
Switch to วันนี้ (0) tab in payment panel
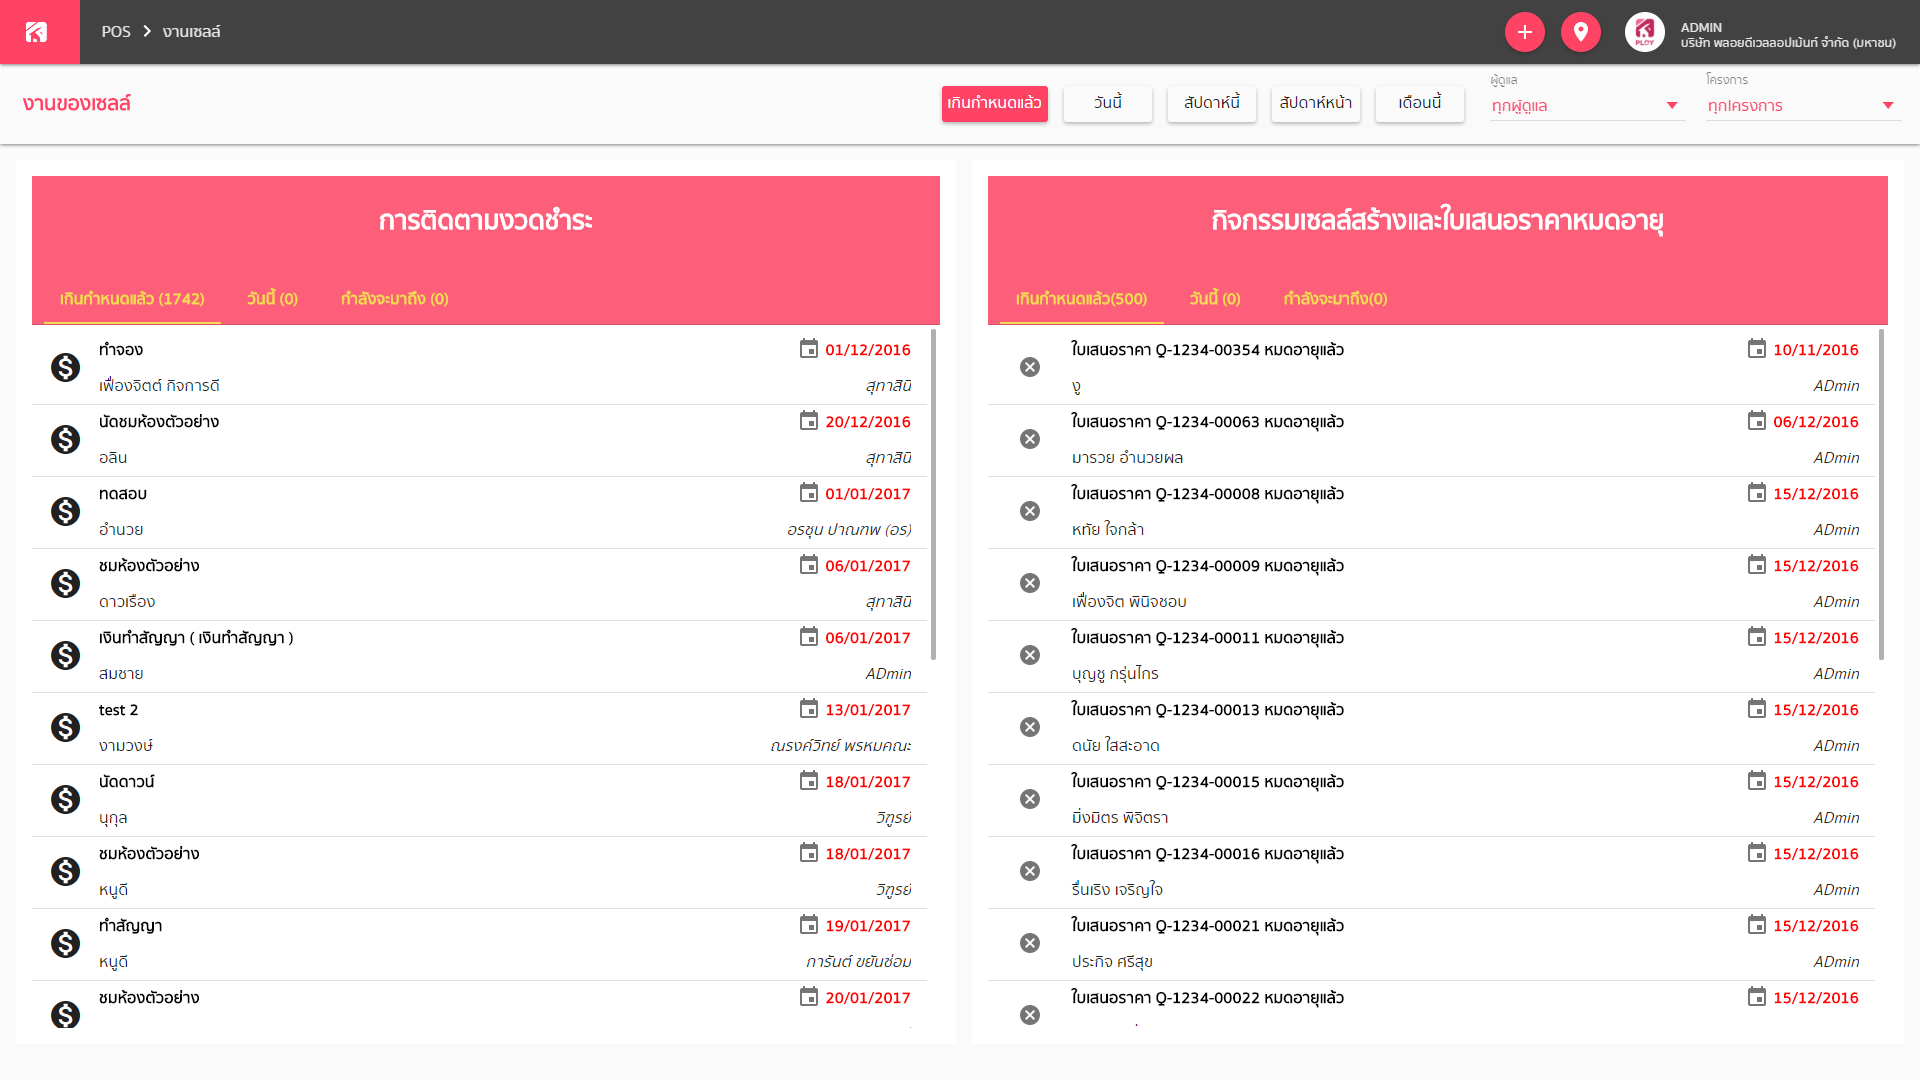pos(272,299)
